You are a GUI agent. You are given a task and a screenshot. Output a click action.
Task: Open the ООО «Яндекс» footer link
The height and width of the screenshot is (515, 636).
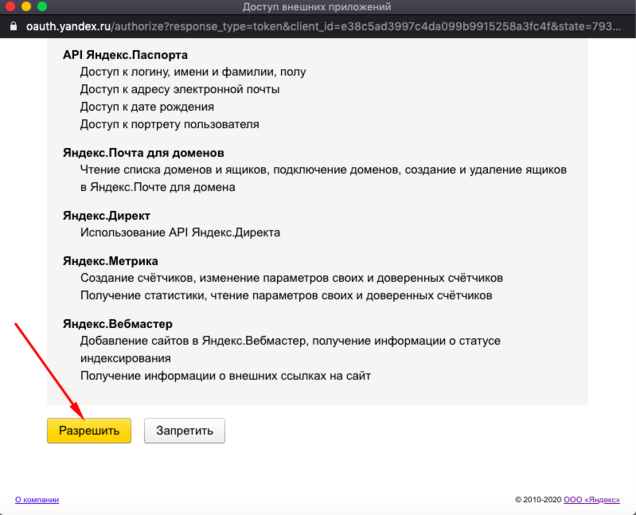pos(591,500)
